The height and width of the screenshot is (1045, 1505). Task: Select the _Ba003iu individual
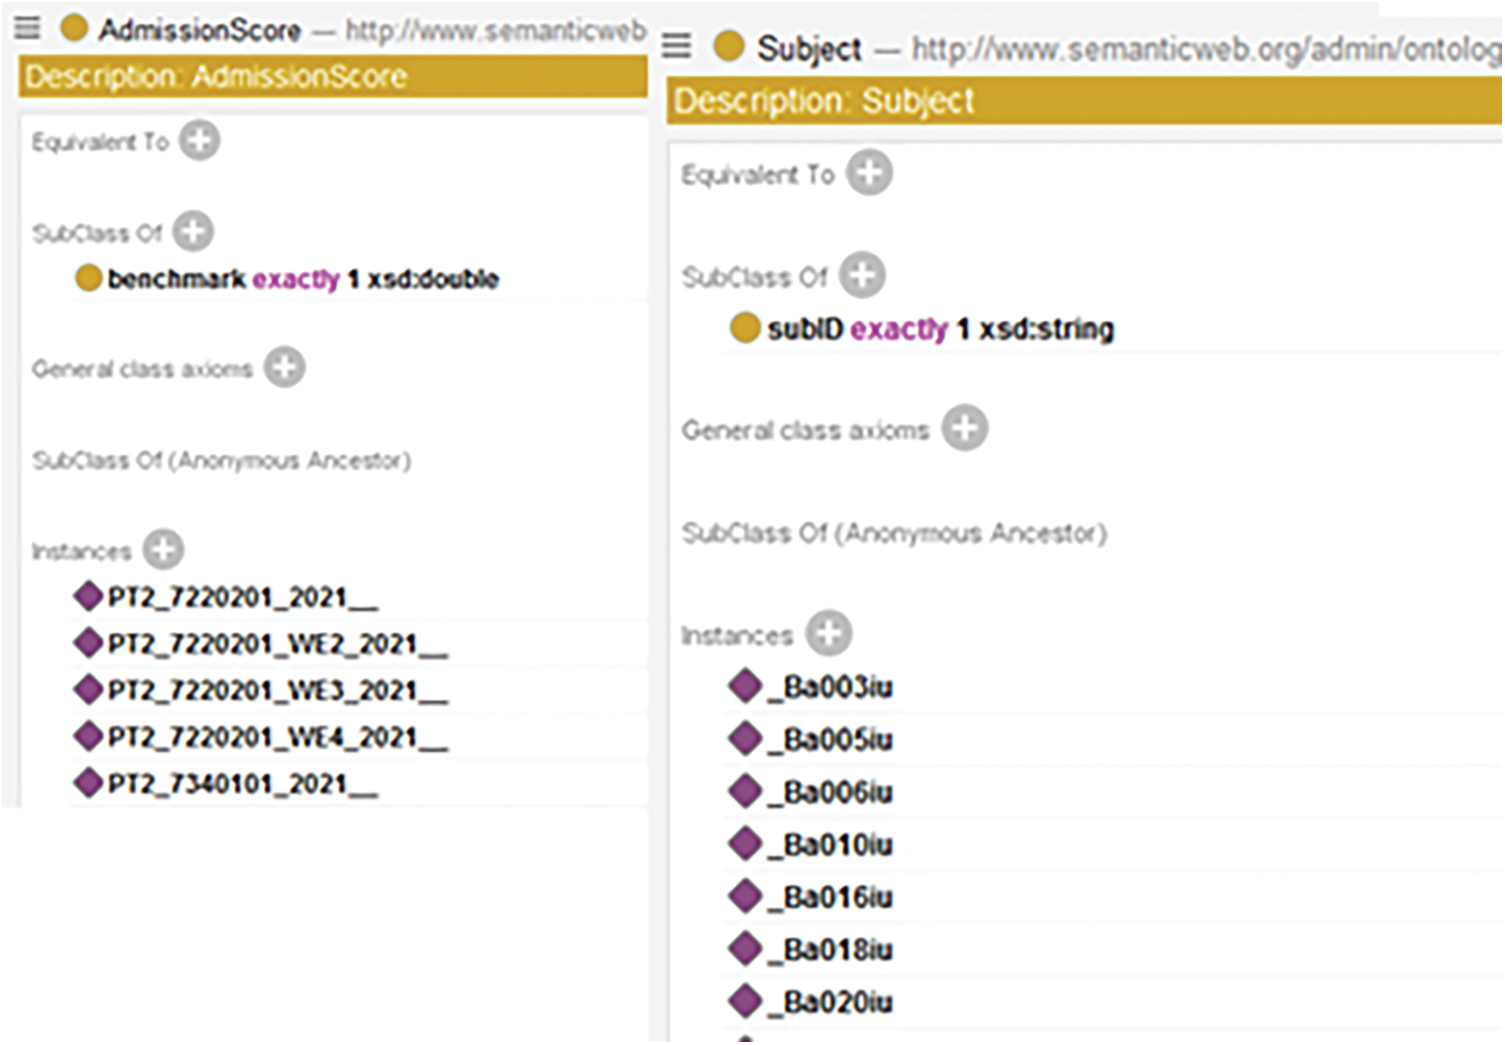point(837,688)
